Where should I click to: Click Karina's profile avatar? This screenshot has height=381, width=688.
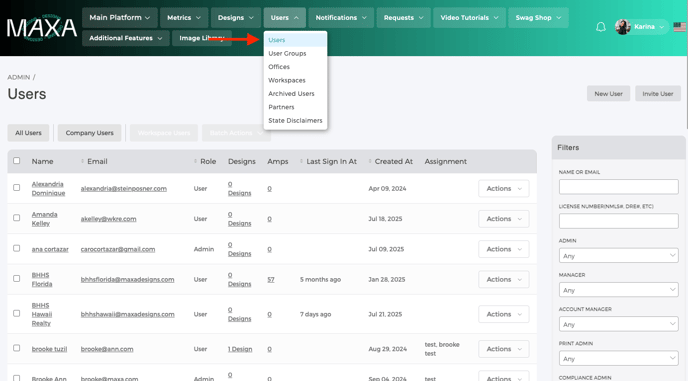[x=623, y=27]
